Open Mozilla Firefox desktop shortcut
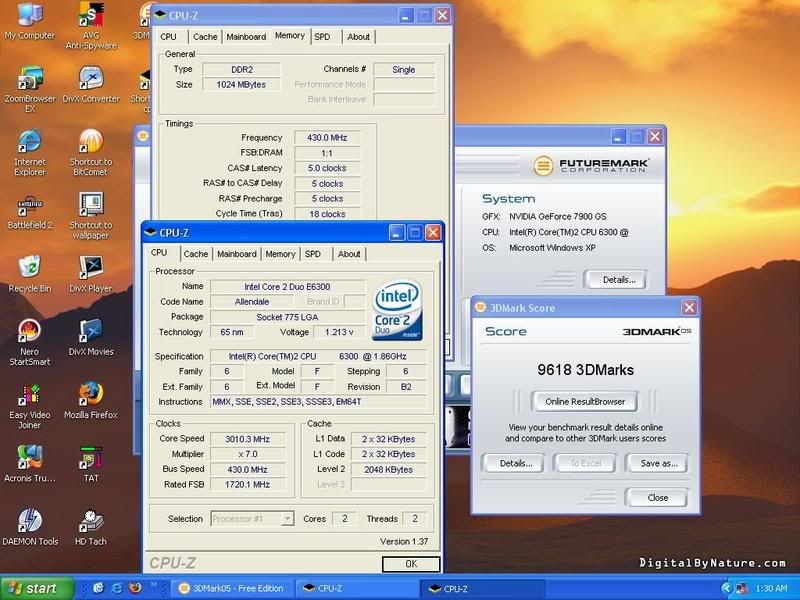The width and height of the screenshot is (800, 600). tap(90, 393)
